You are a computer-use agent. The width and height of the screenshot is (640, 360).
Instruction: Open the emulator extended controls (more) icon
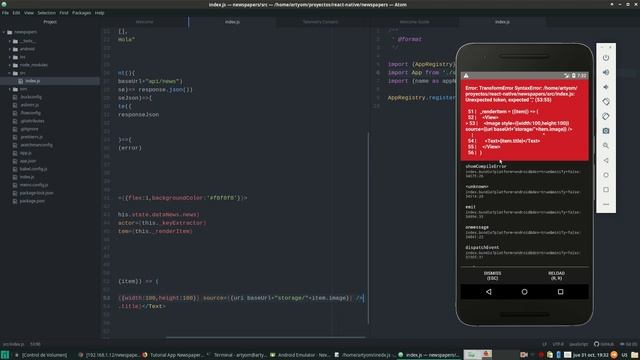606,204
